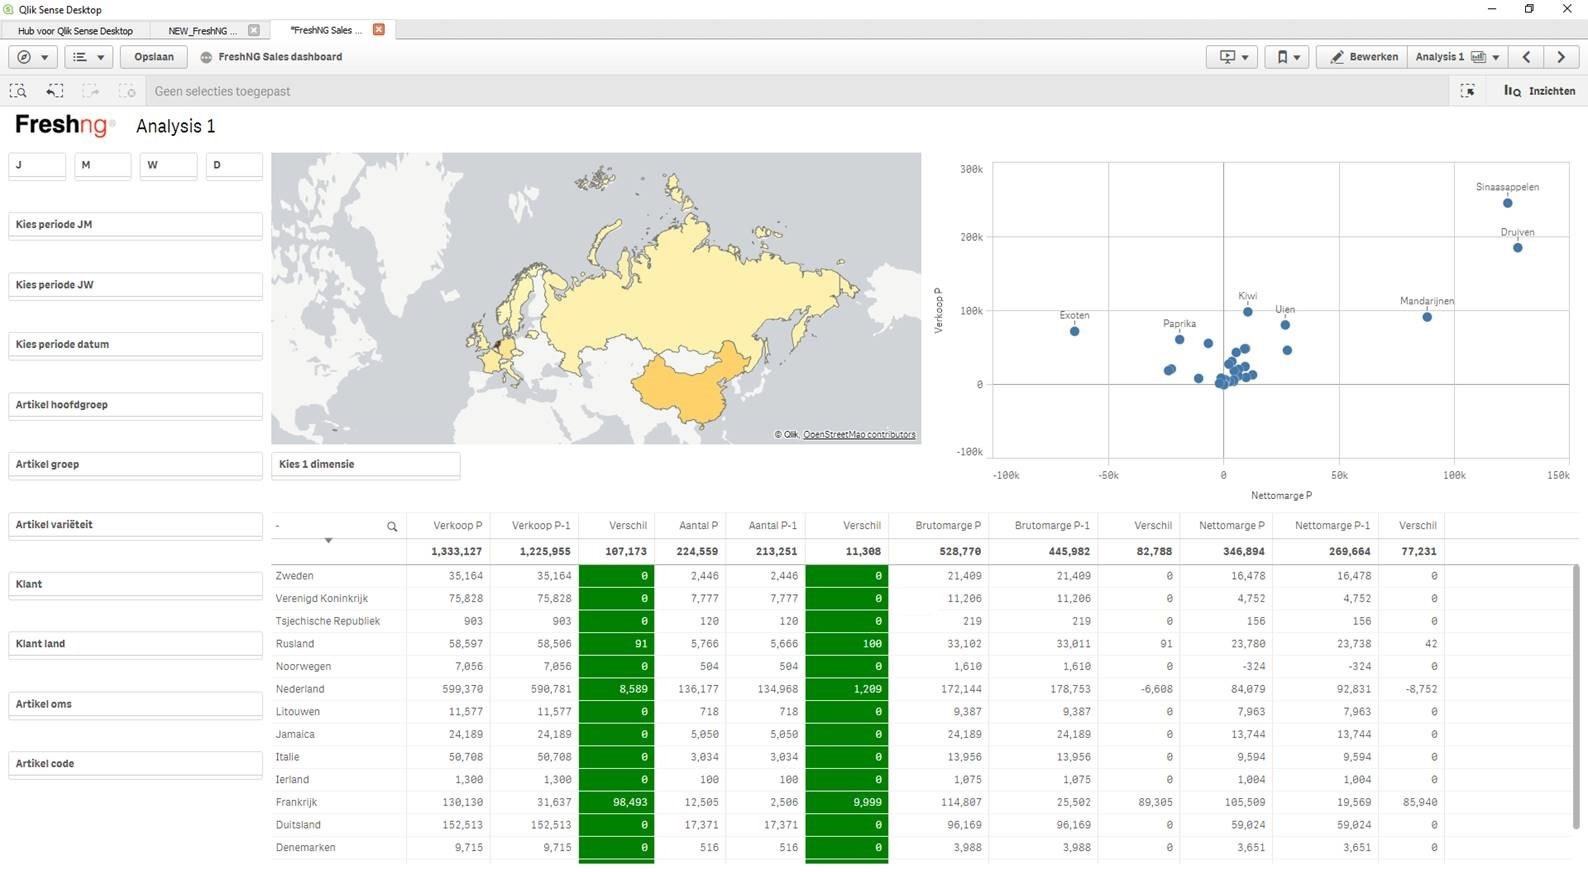Open the OpenStreetMap contributors link
Image resolution: width=1588 pixels, height=872 pixels.
click(859, 435)
